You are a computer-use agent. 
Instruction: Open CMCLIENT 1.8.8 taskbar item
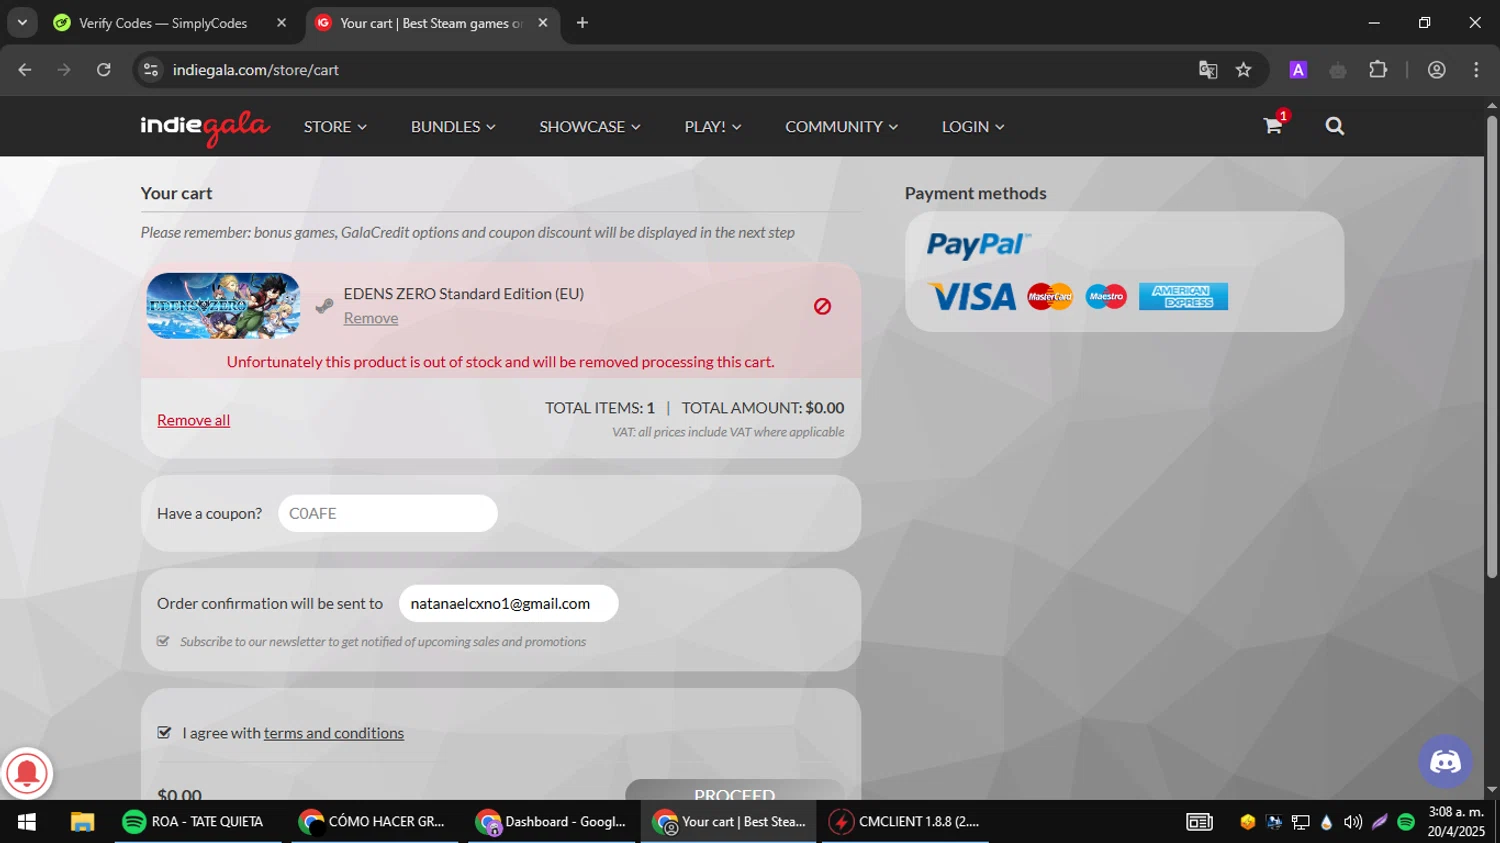[x=905, y=822]
